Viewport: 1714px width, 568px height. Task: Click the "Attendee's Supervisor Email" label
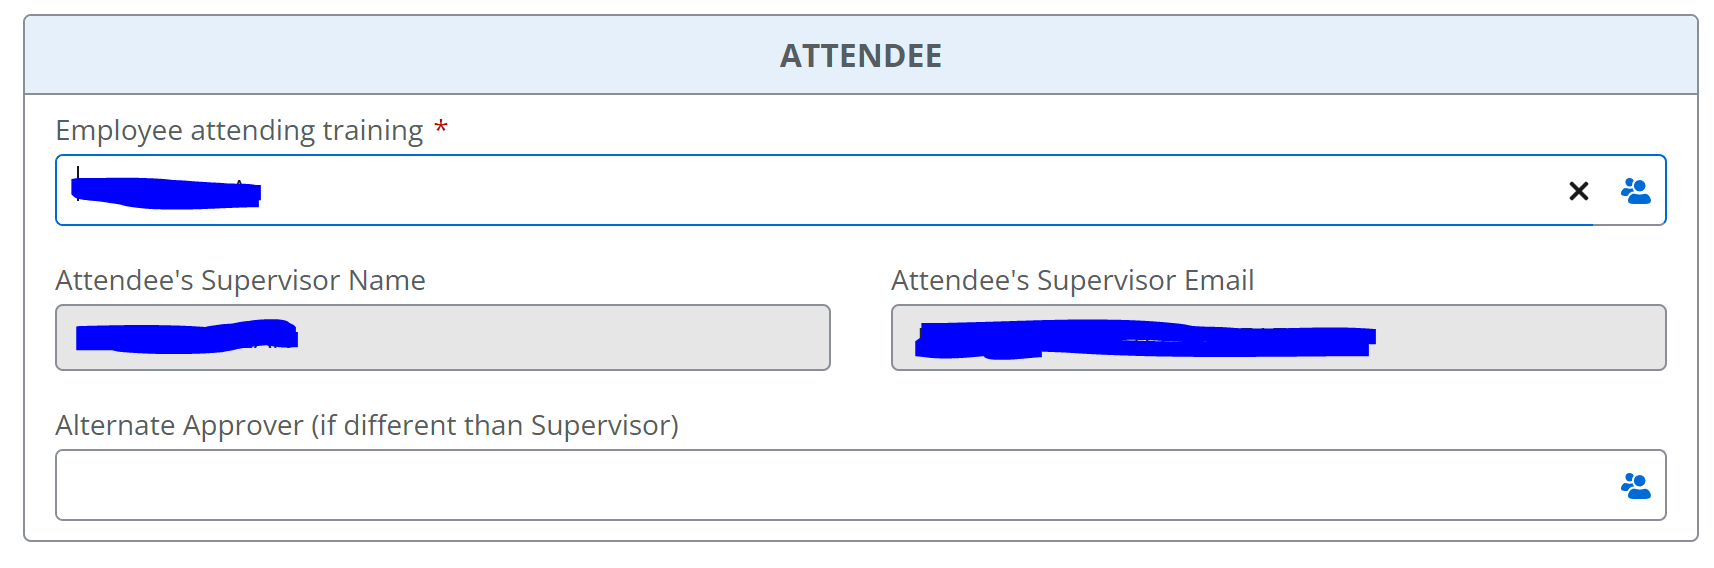tap(1072, 281)
